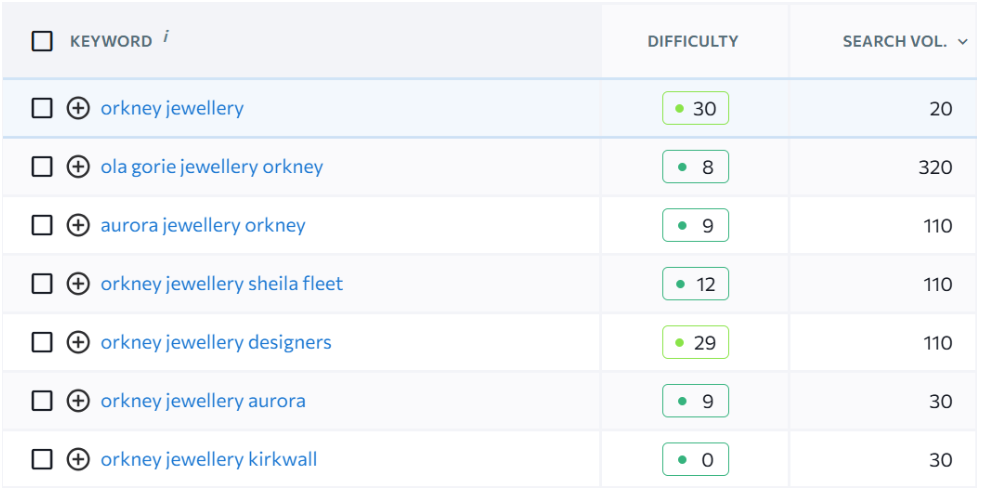This screenshot has height=492, width=982.
Task: Check the box for orkney jewellery row
Action: tap(42, 108)
